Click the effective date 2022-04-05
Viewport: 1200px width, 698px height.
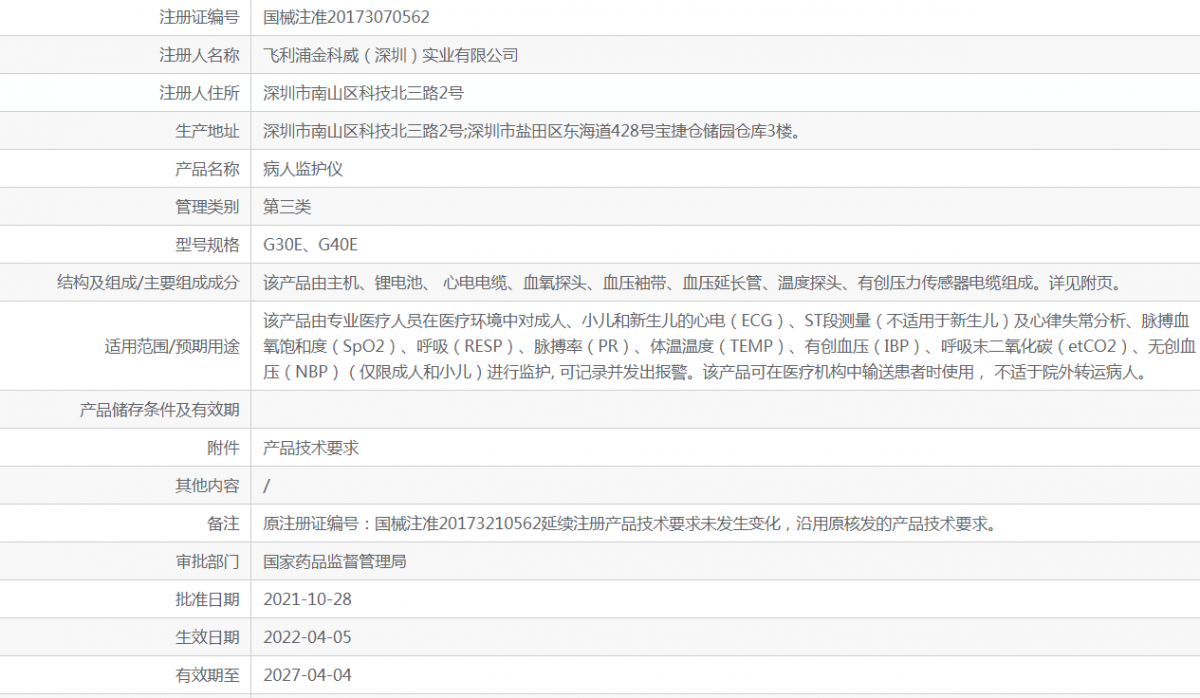pyautogui.click(x=307, y=638)
